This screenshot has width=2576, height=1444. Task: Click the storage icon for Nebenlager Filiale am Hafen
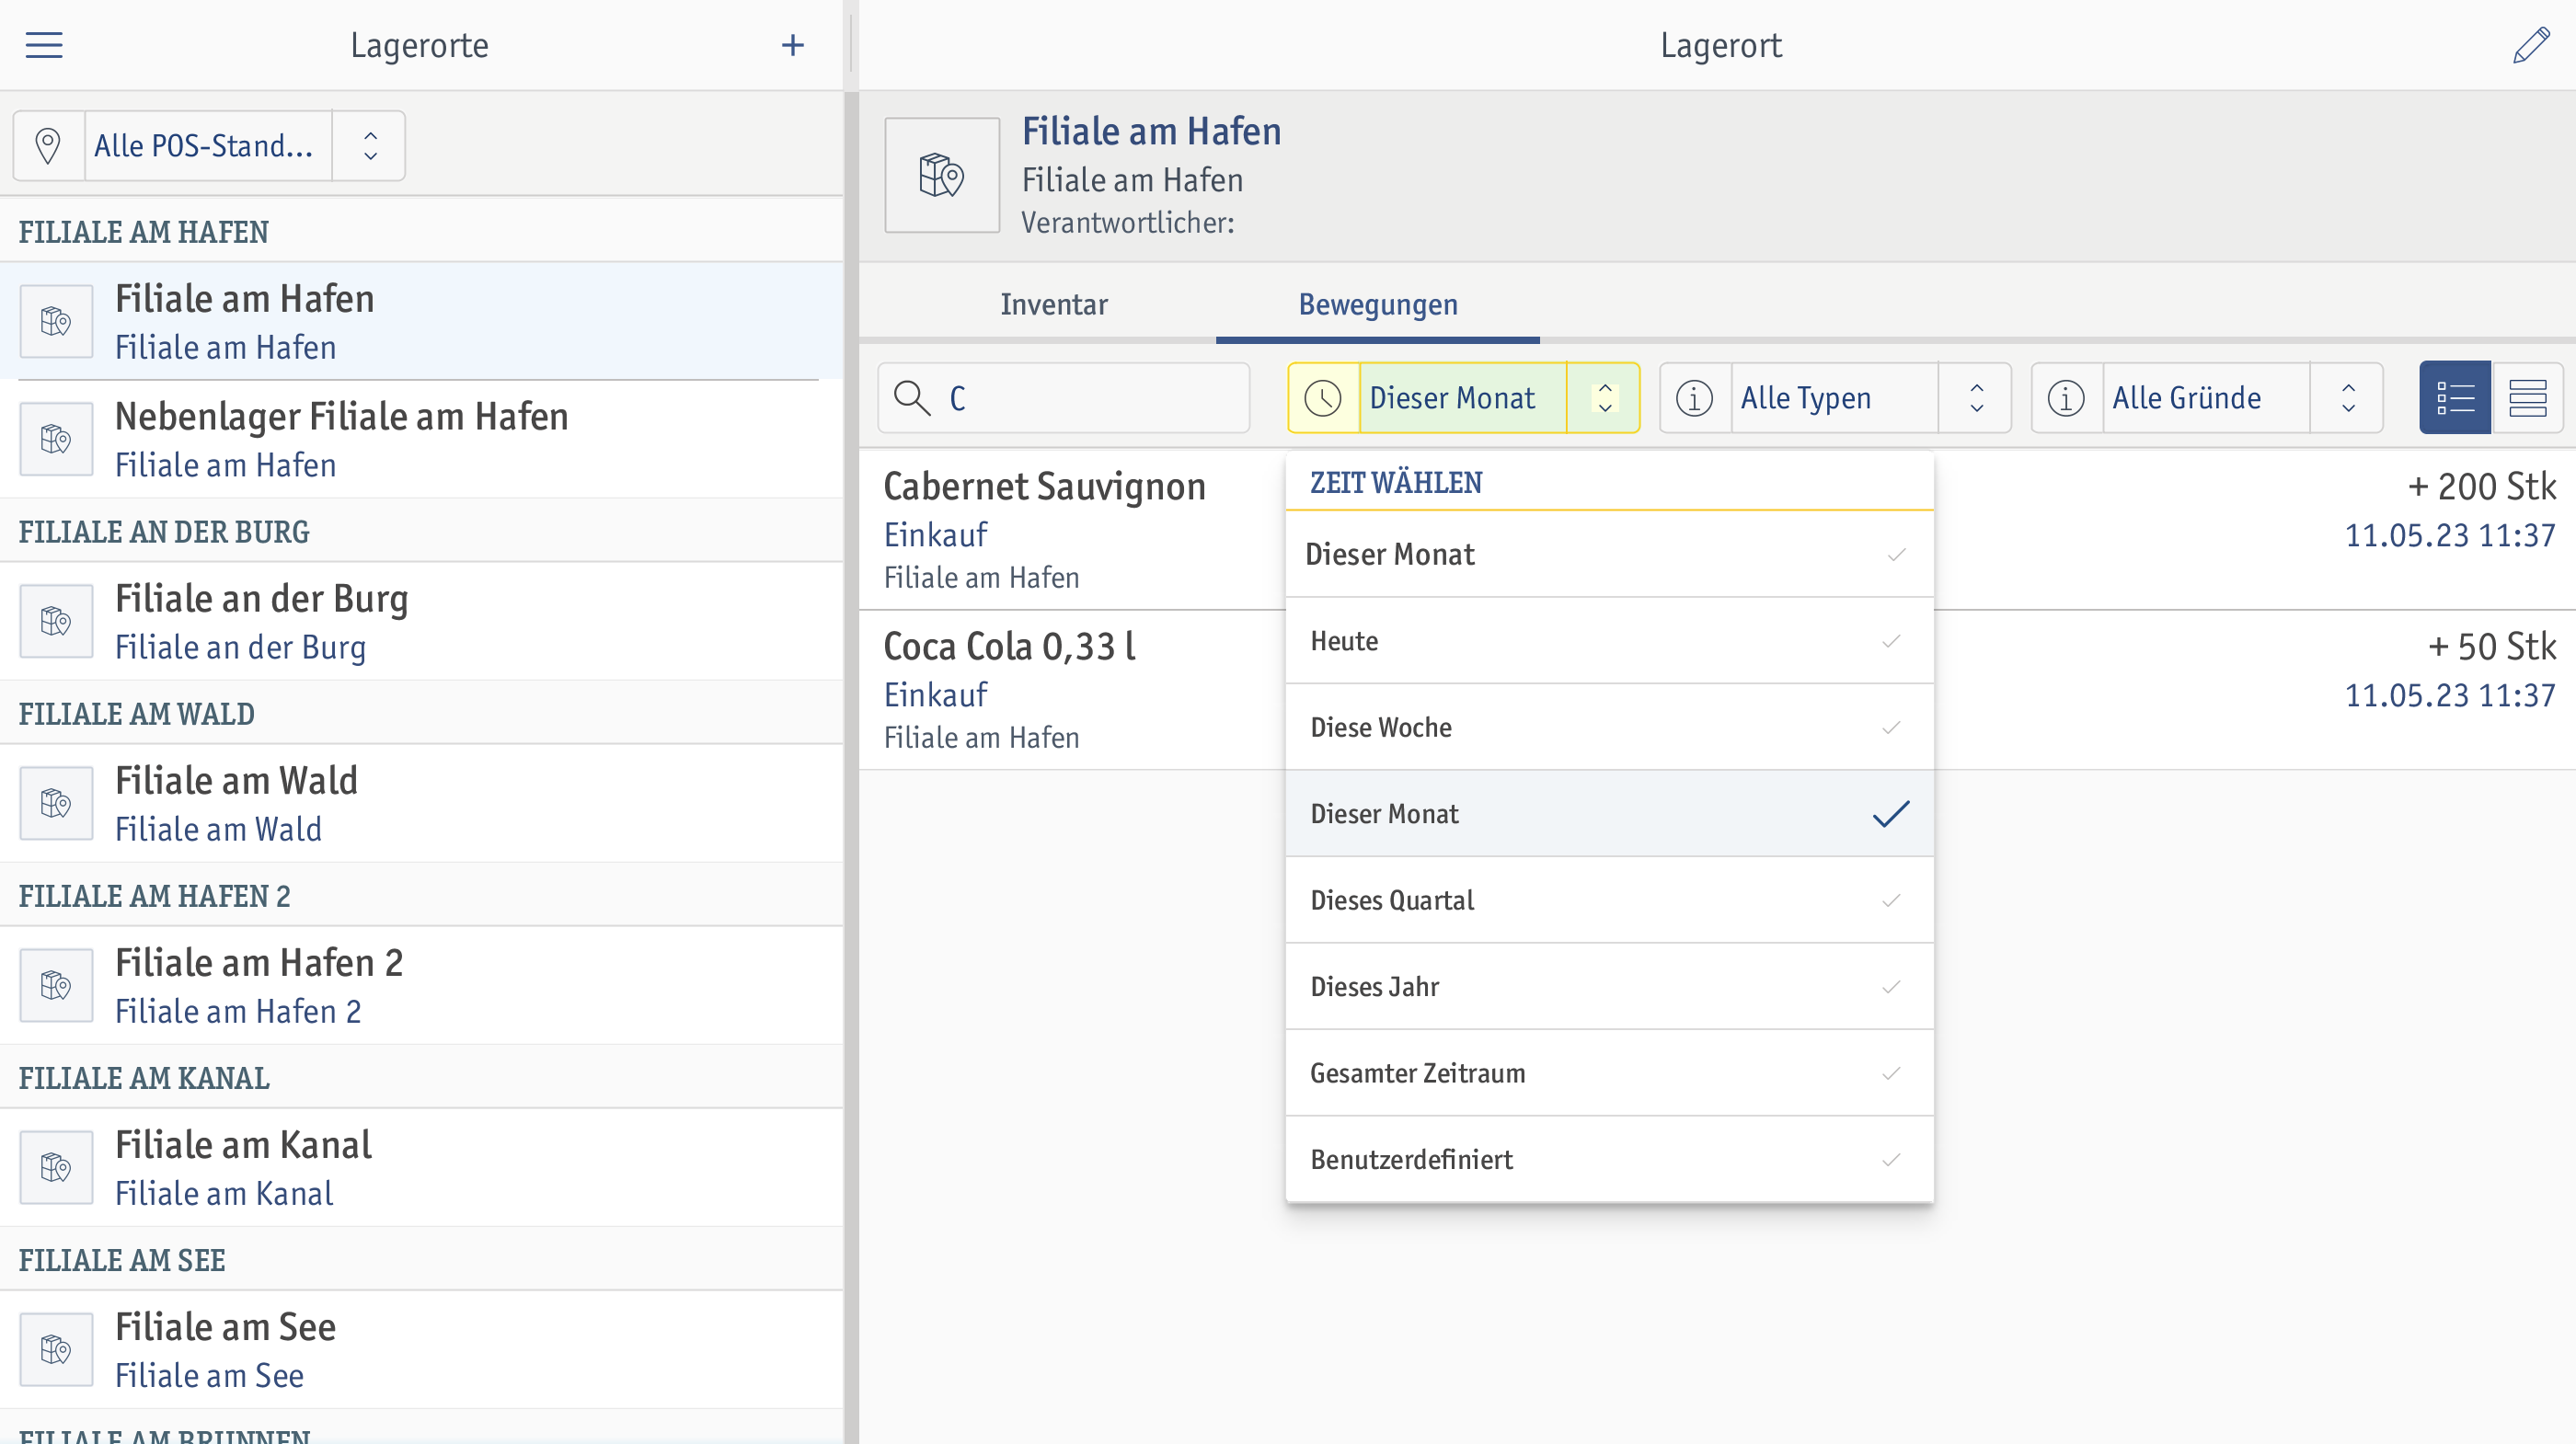[x=56, y=439]
